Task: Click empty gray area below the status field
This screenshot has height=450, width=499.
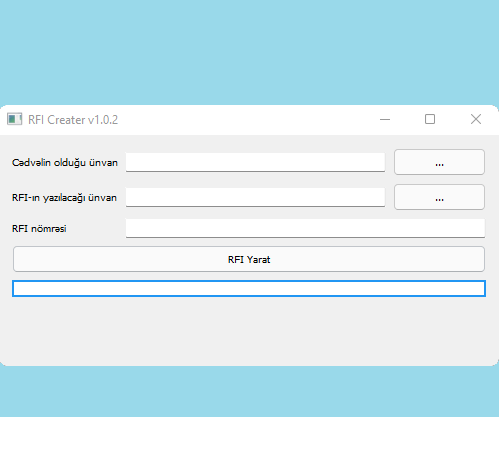Action: coord(249,330)
